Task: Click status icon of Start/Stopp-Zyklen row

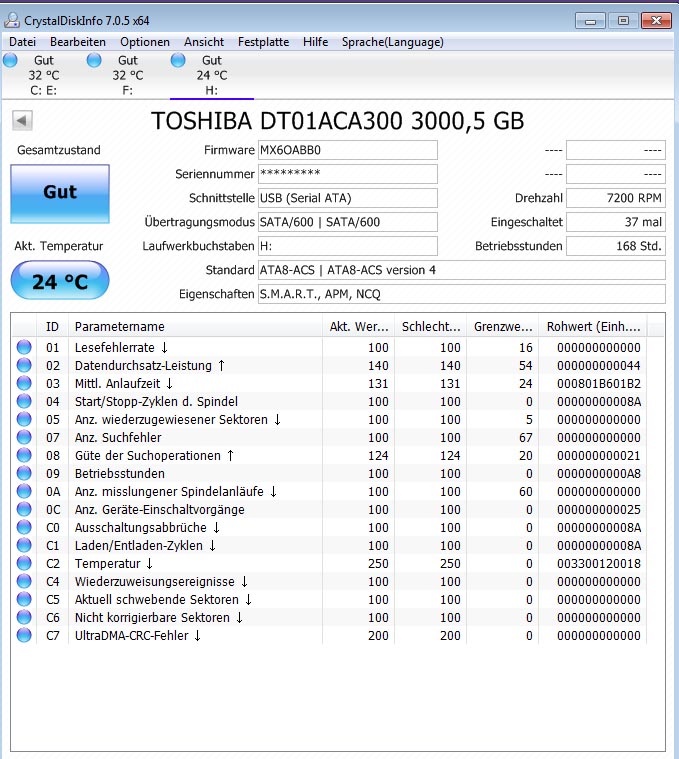Action: (x=24, y=401)
